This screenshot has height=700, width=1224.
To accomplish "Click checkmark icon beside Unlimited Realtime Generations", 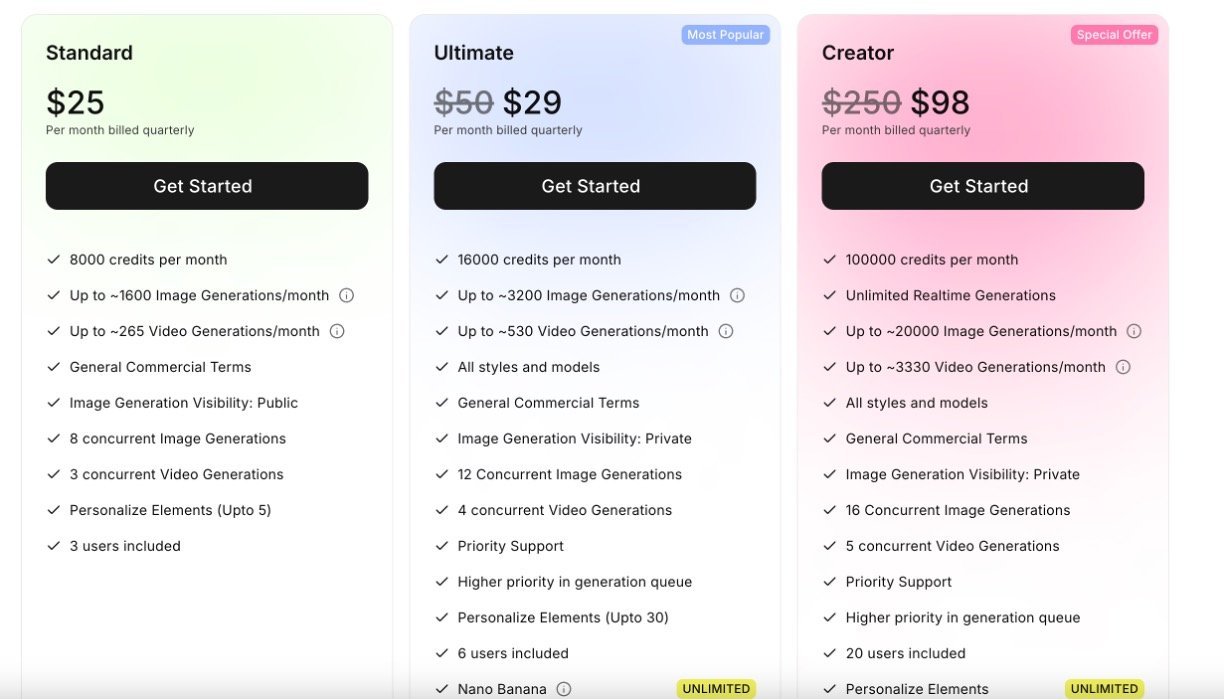I will coord(829,295).
